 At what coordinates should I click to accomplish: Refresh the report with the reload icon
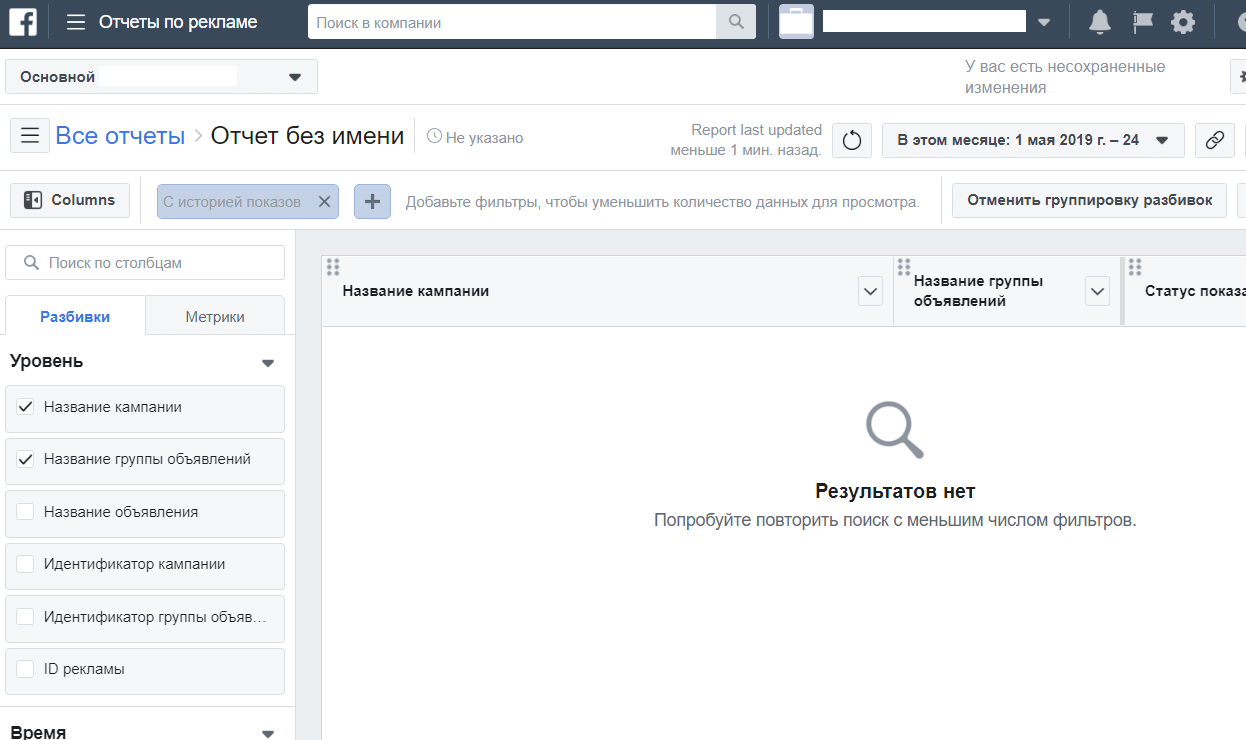[x=852, y=140]
